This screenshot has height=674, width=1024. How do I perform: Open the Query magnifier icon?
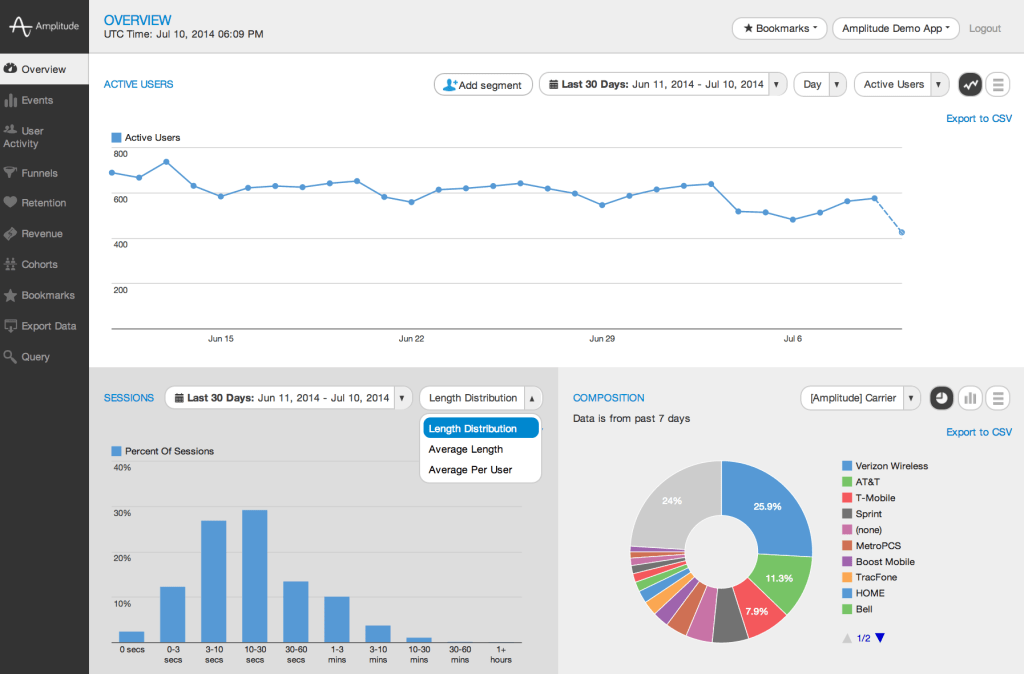(11, 357)
